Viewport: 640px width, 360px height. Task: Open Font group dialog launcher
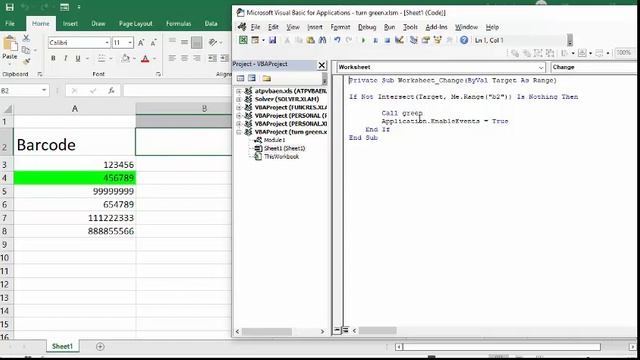pos(158,74)
